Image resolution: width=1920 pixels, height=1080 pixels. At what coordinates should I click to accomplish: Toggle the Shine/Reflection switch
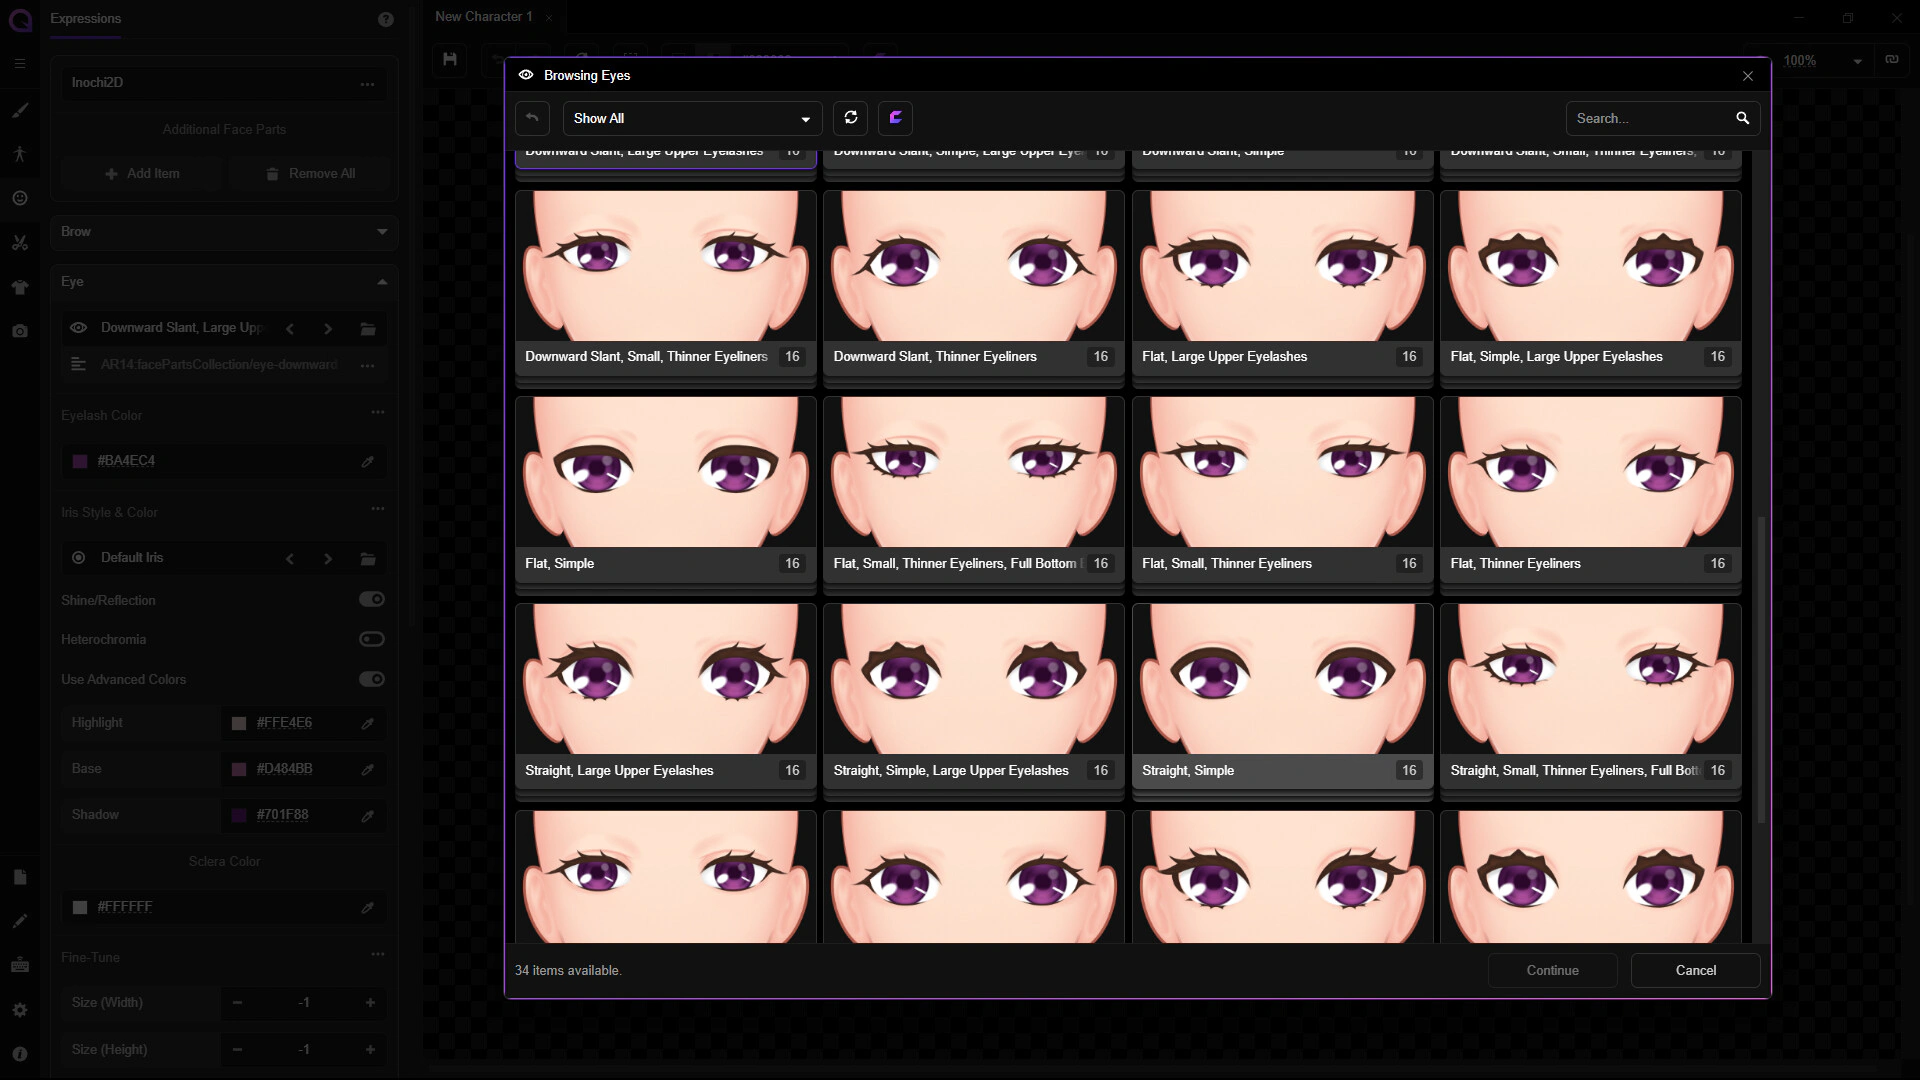(372, 599)
